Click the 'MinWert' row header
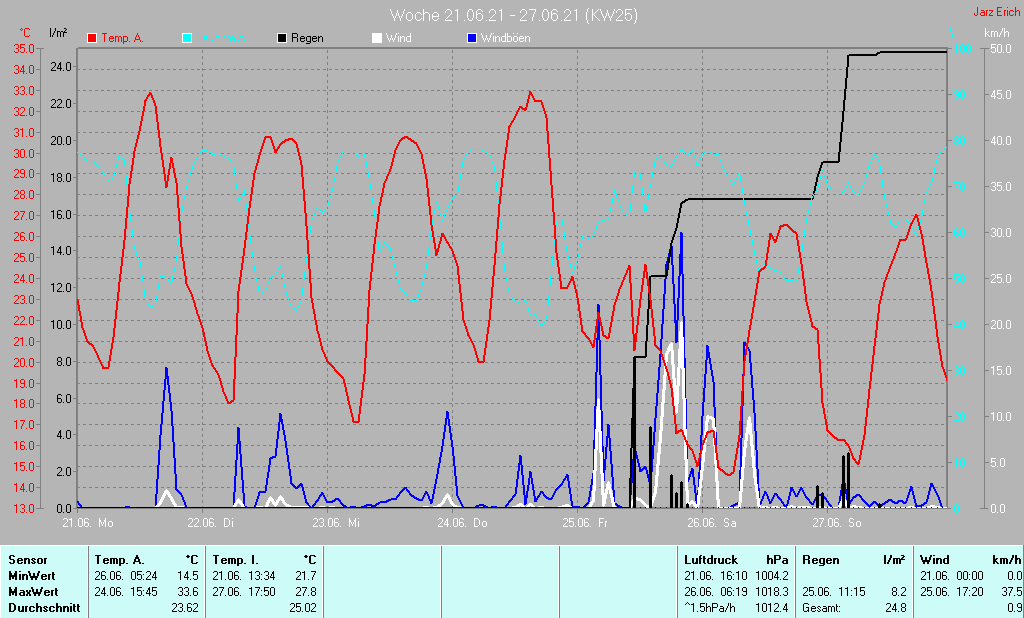 point(31,576)
